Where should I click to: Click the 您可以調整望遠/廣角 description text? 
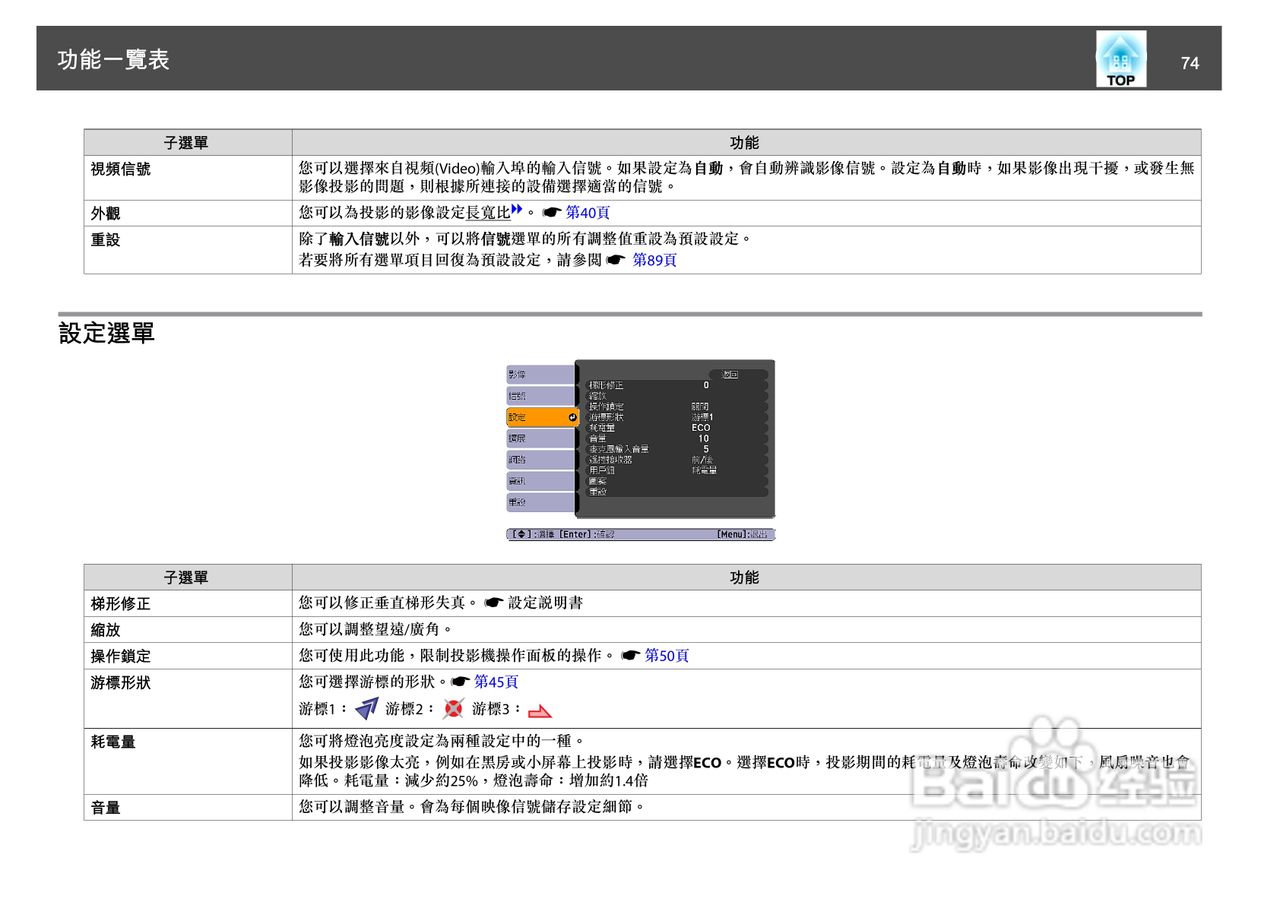point(376,629)
